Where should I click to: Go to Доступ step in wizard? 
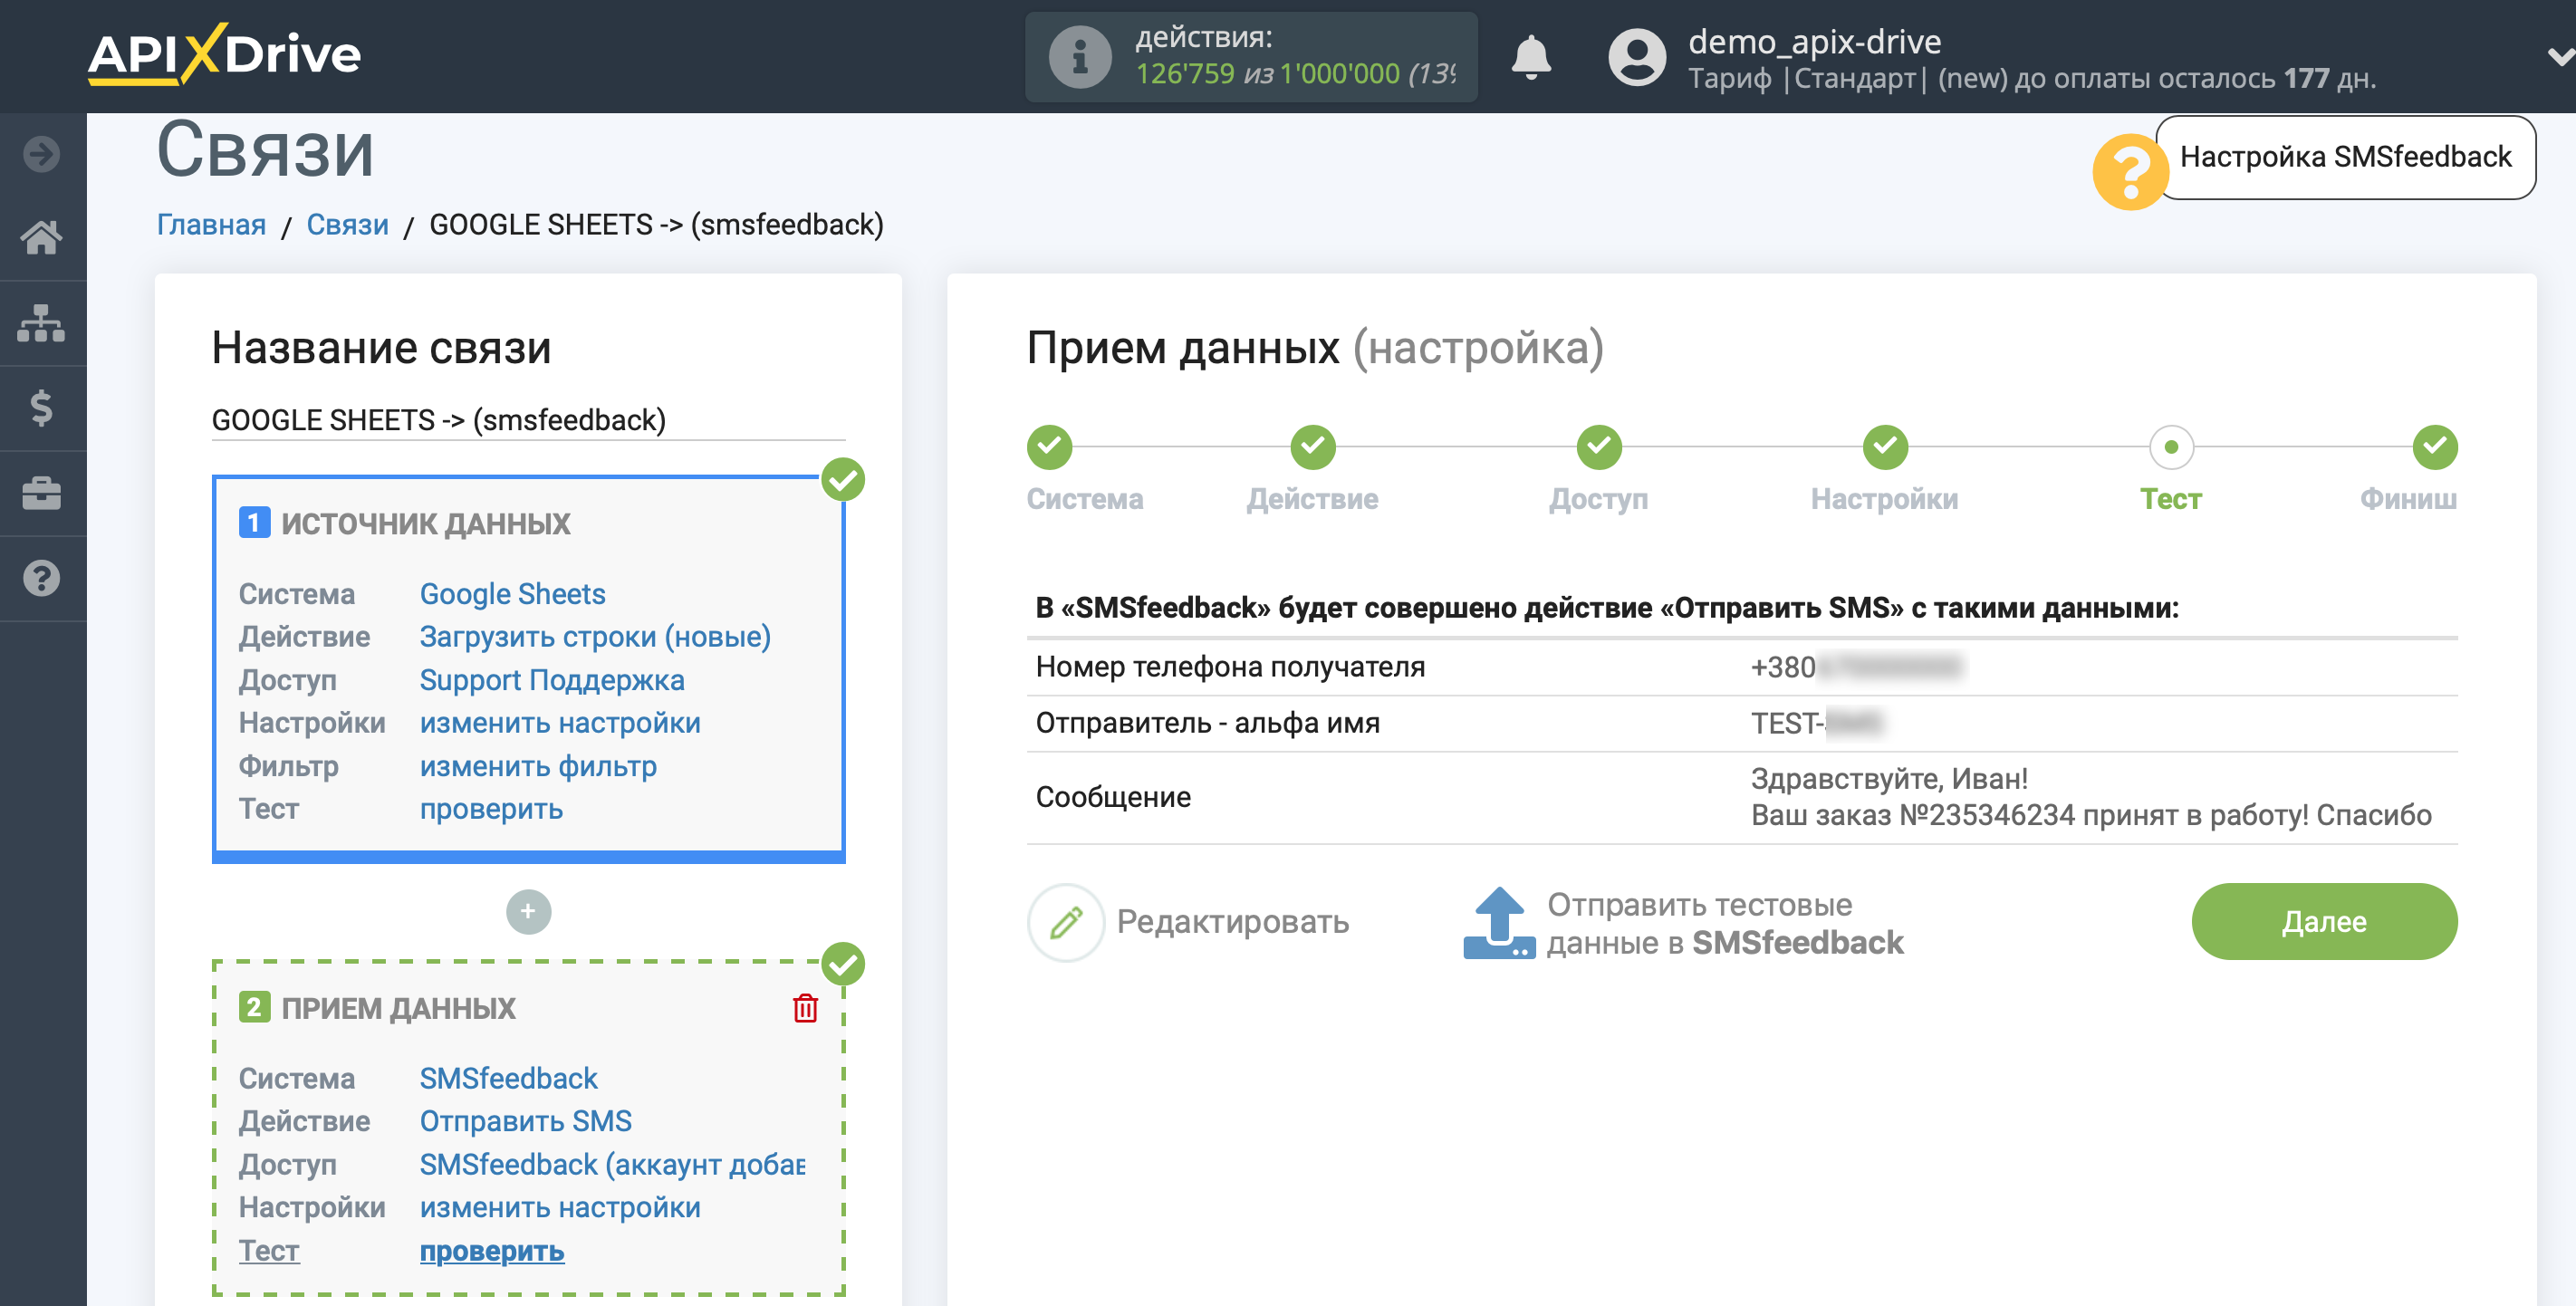pyautogui.click(x=1599, y=447)
